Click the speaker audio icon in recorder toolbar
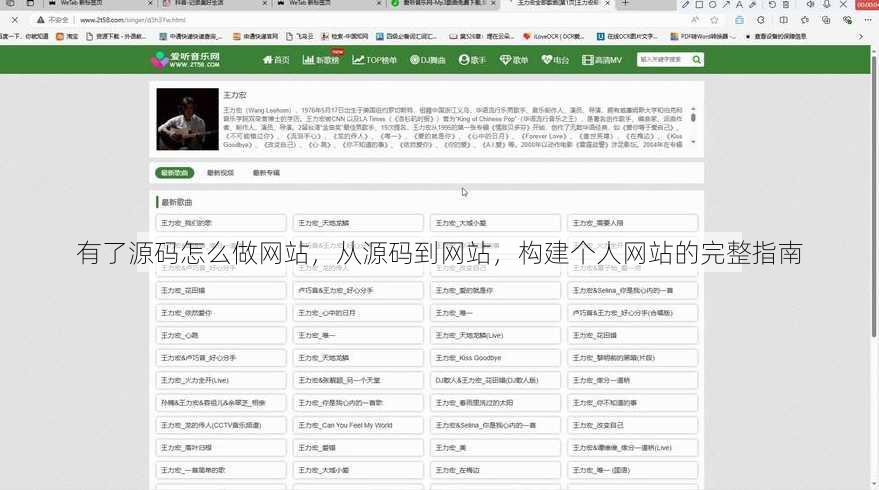The height and width of the screenshot is (490, 879). click(x=811, y=4)
